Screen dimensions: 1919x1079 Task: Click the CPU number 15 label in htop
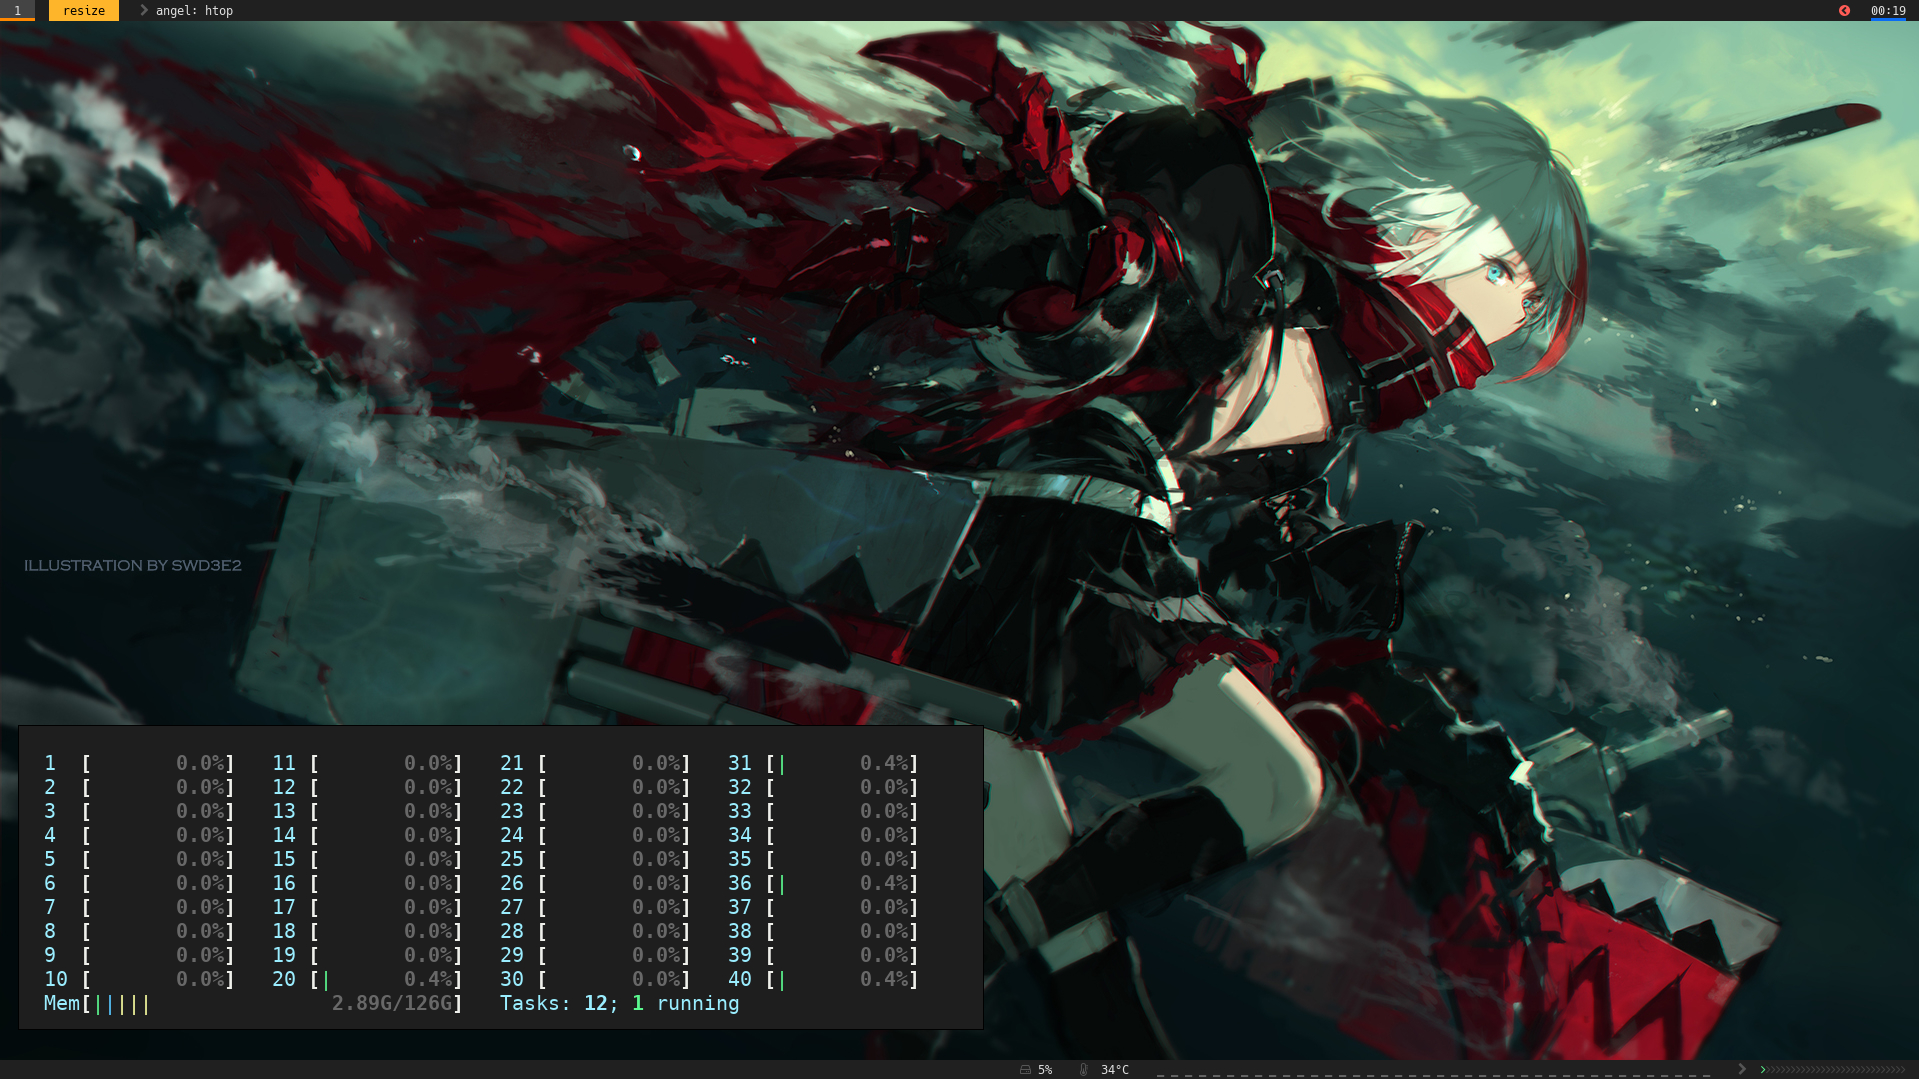284,860
